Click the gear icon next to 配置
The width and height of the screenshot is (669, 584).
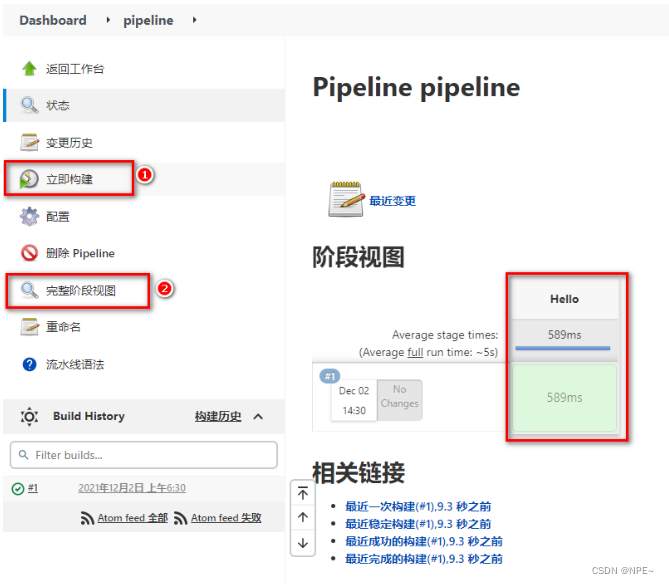(29, 216)
